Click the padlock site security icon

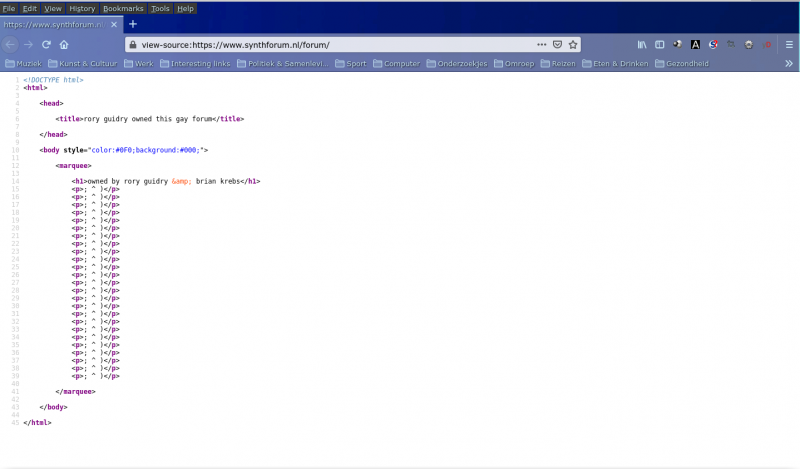(x=133, y=45)
